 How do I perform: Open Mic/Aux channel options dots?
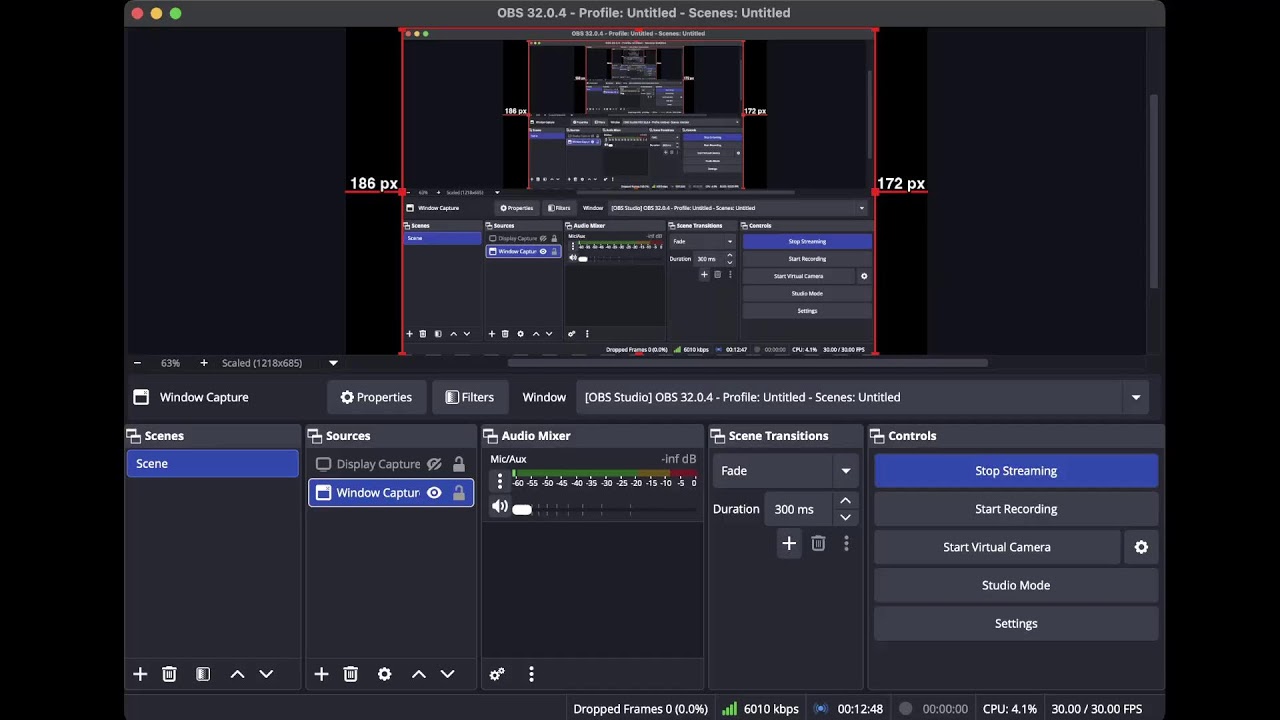coord(500,482)
